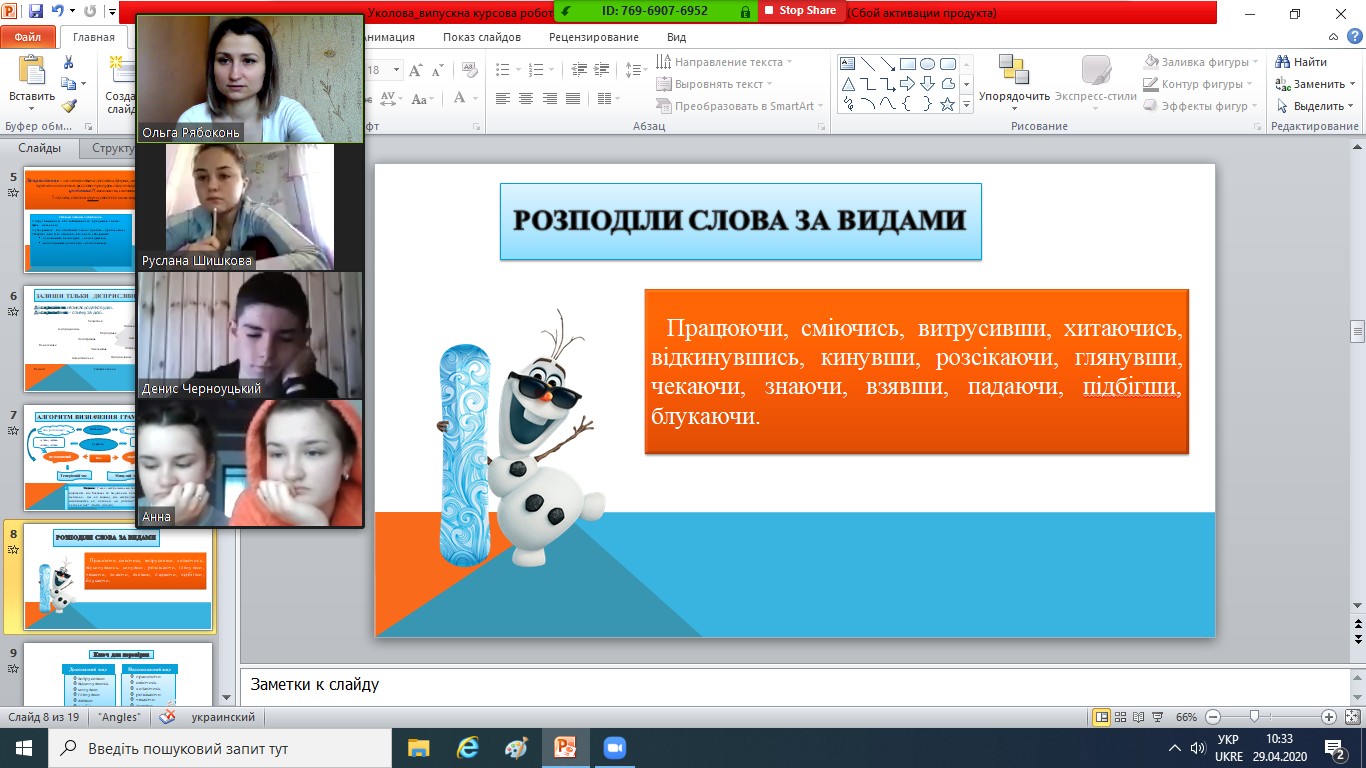Switch to Slide Sorter view in status bar

[1121, 717]
